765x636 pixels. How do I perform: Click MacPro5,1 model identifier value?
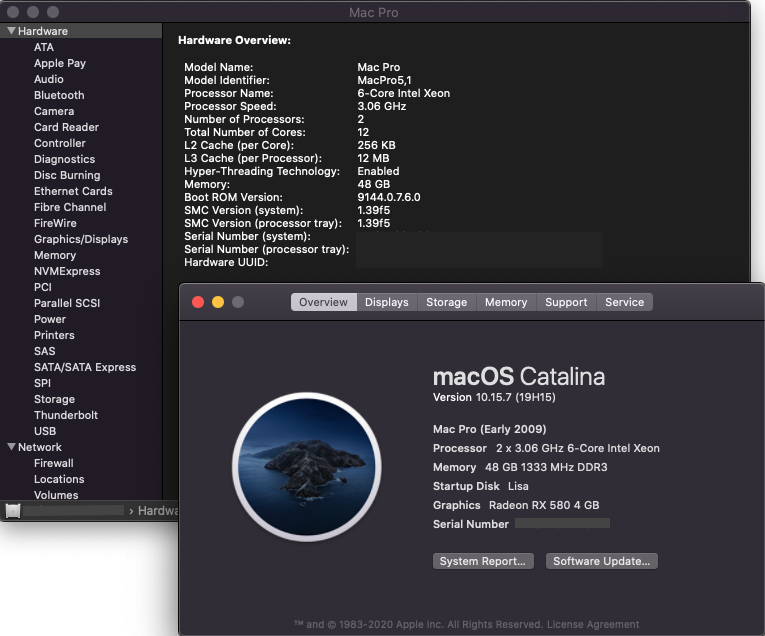click(384, 80)
